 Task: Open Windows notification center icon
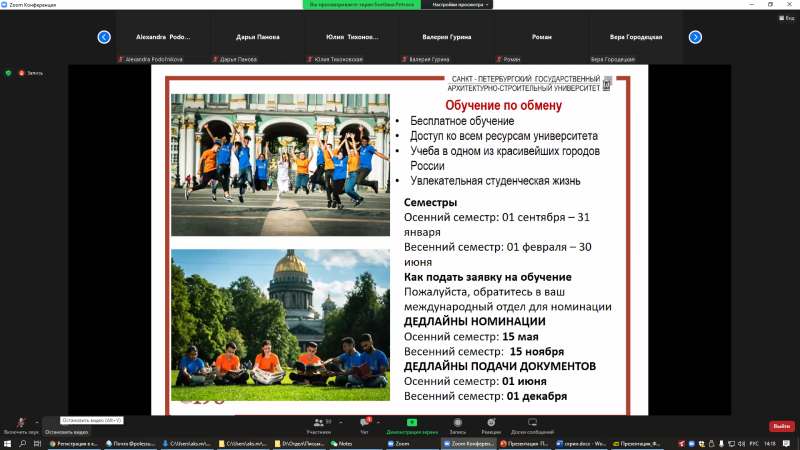pos(786,444)
